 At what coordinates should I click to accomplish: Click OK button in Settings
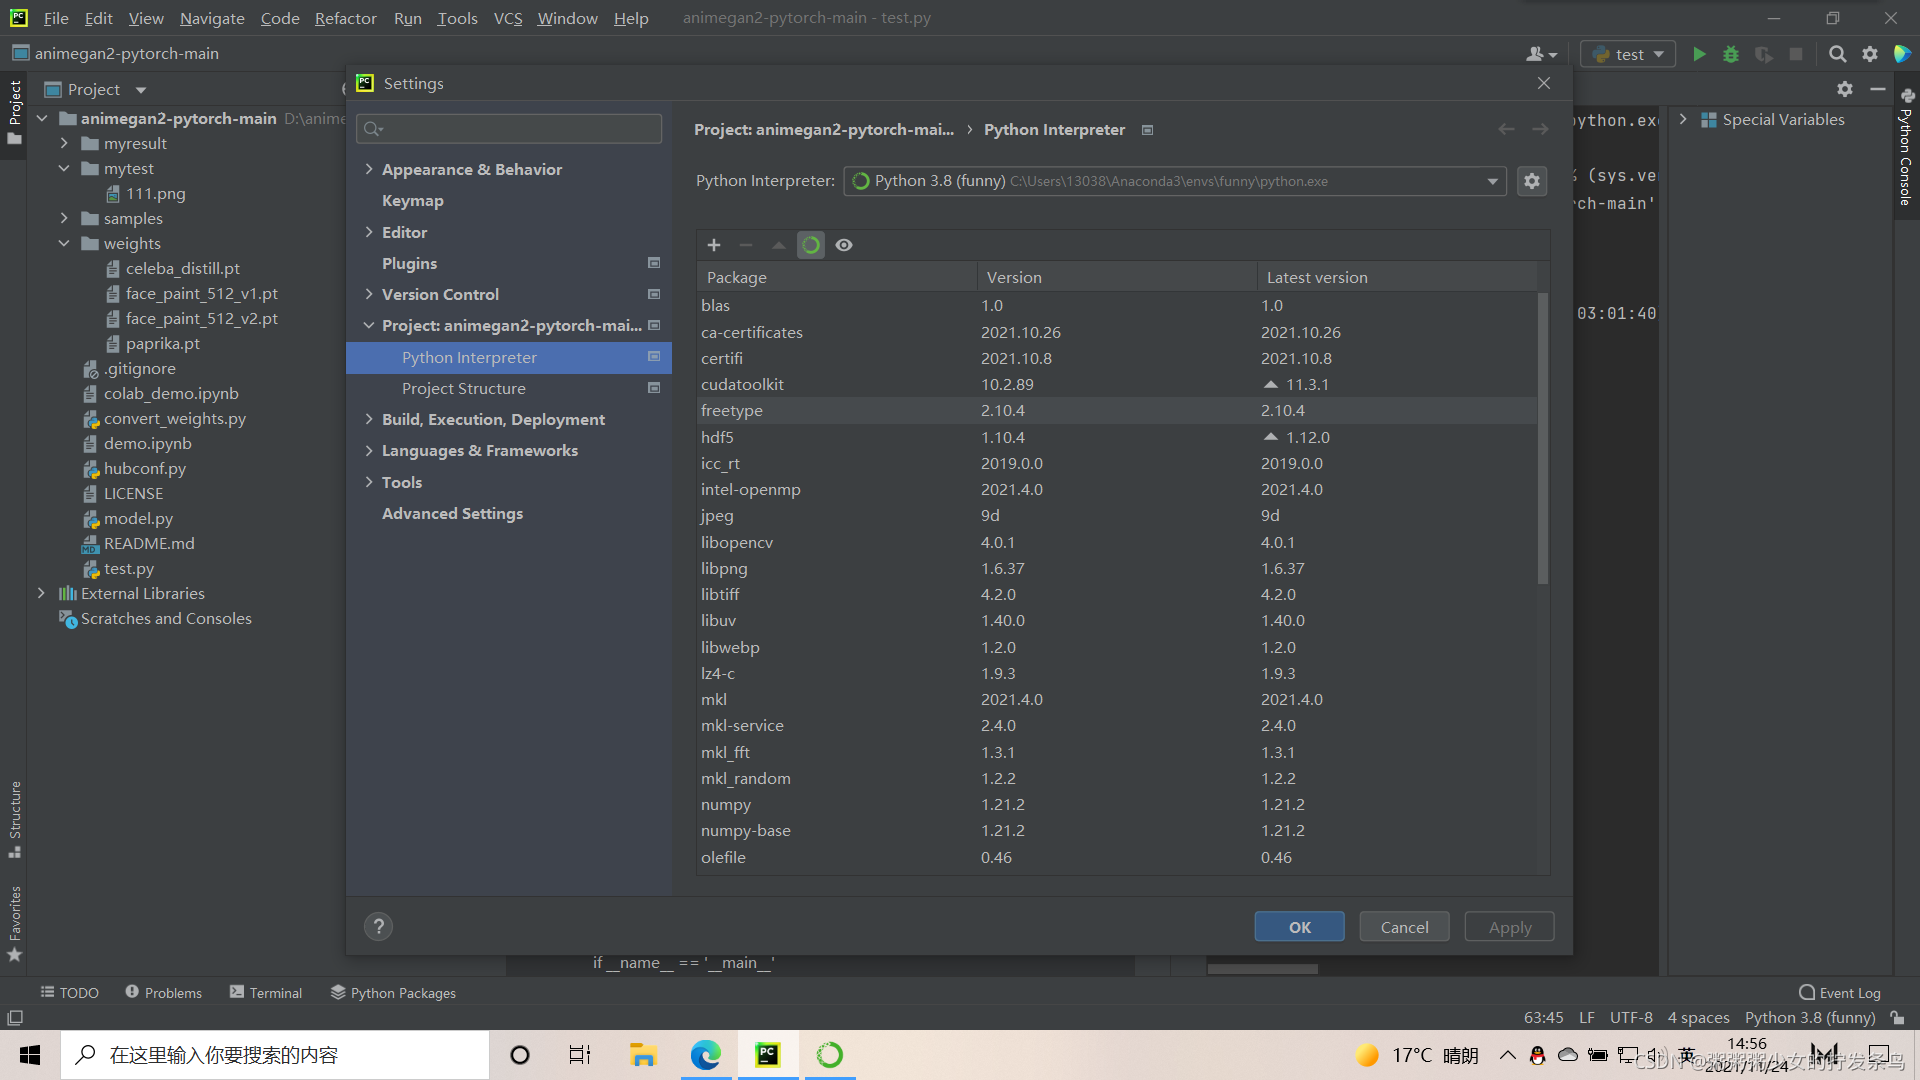1299,927
